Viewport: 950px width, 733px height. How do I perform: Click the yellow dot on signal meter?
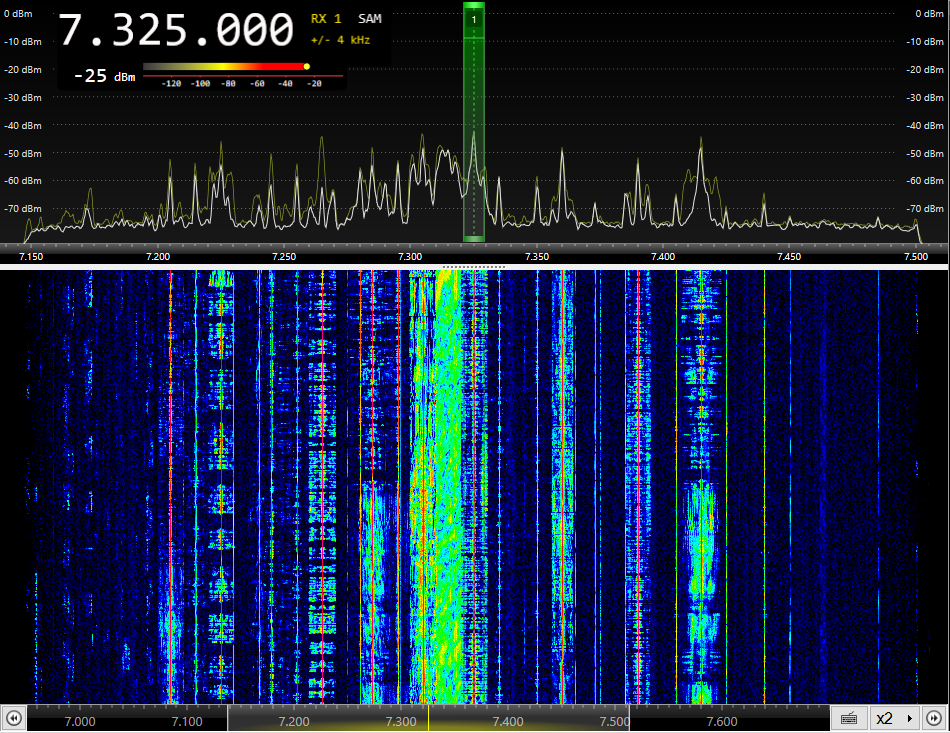coord(306,66)
